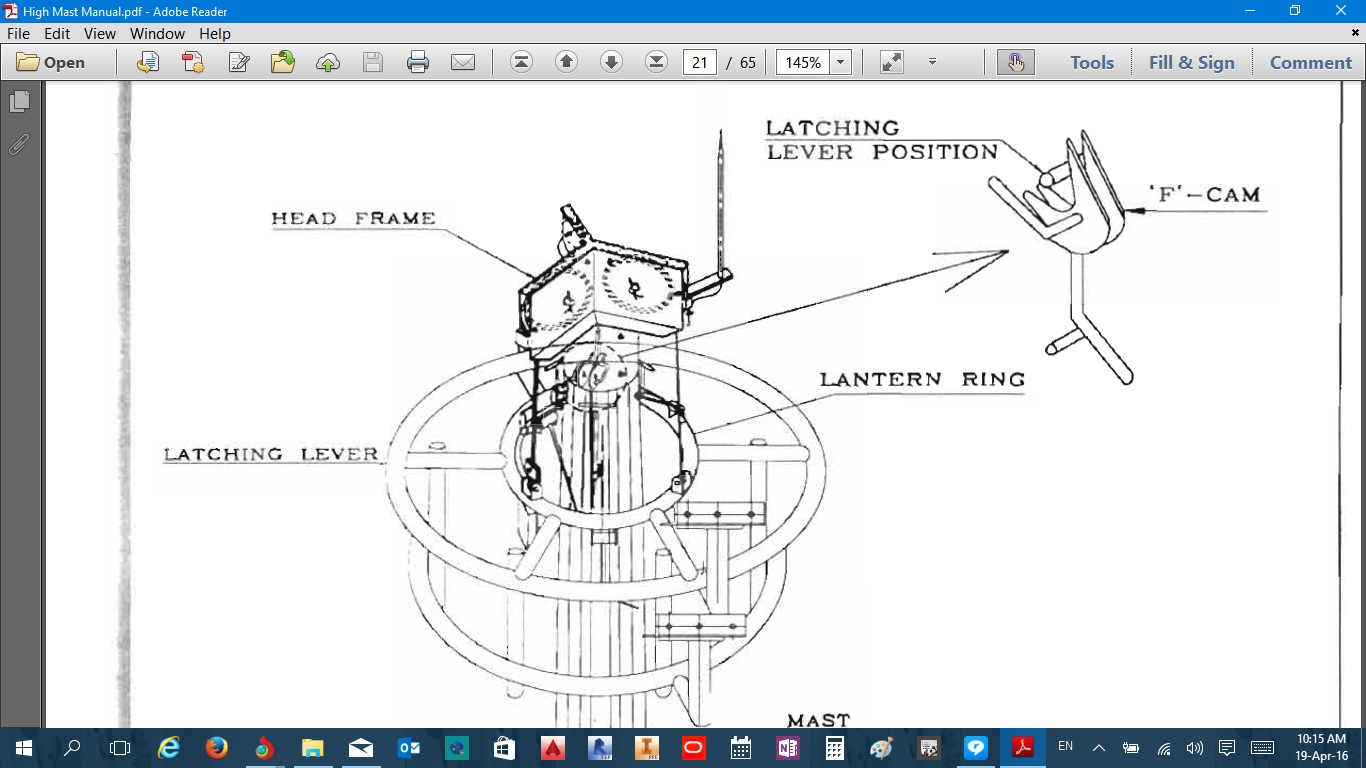Click the Adobe Reader taskbar icon
Screen dimensions: 1366x768
pyautogui.click(x=1022, y=748)
